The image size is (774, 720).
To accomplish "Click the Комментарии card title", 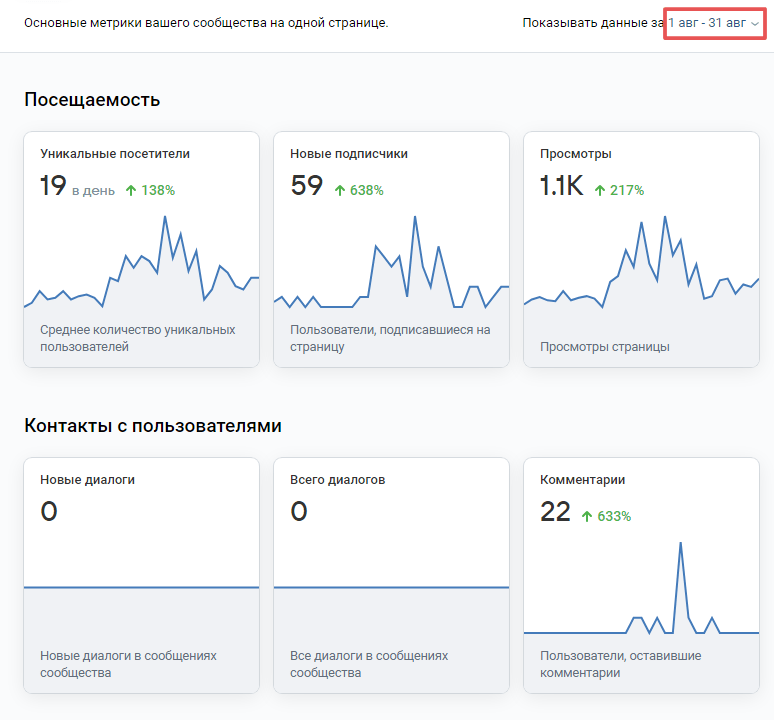I will pos(582,480).
